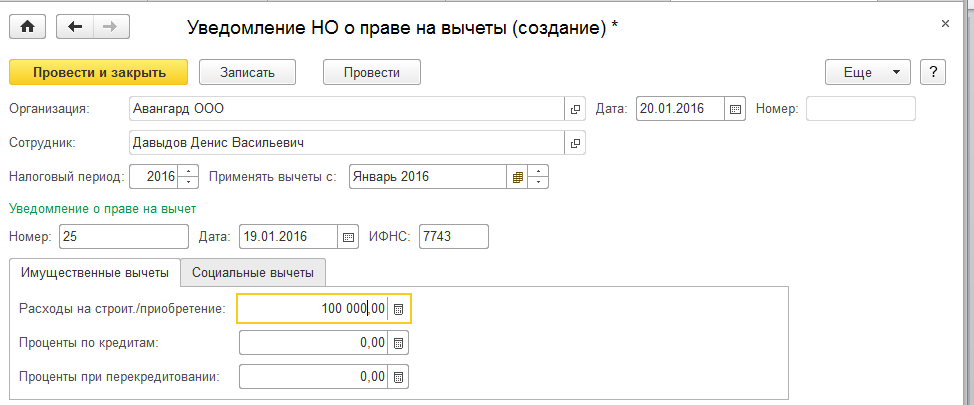Viewport: 974px width, 405px height.
Task: Step Январь 2016 to the previous month
Action: pos(539,182)
